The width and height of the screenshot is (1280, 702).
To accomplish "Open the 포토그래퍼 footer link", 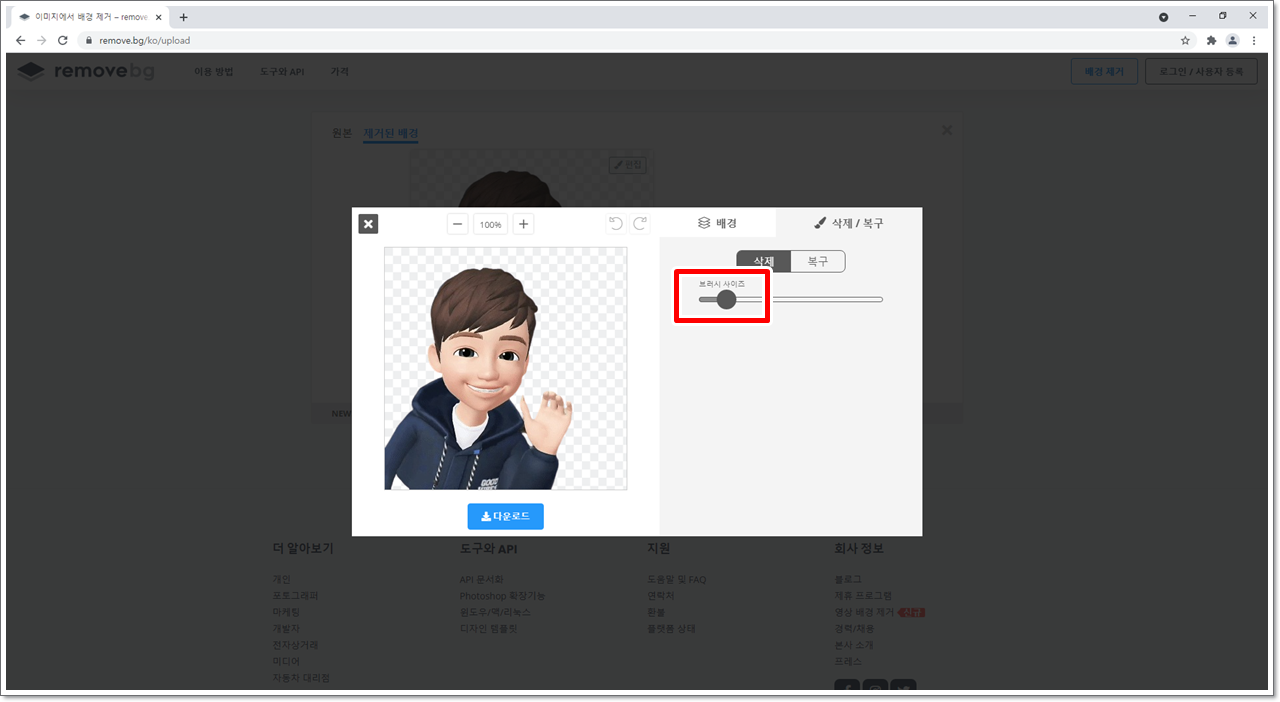I will (295, 596).
